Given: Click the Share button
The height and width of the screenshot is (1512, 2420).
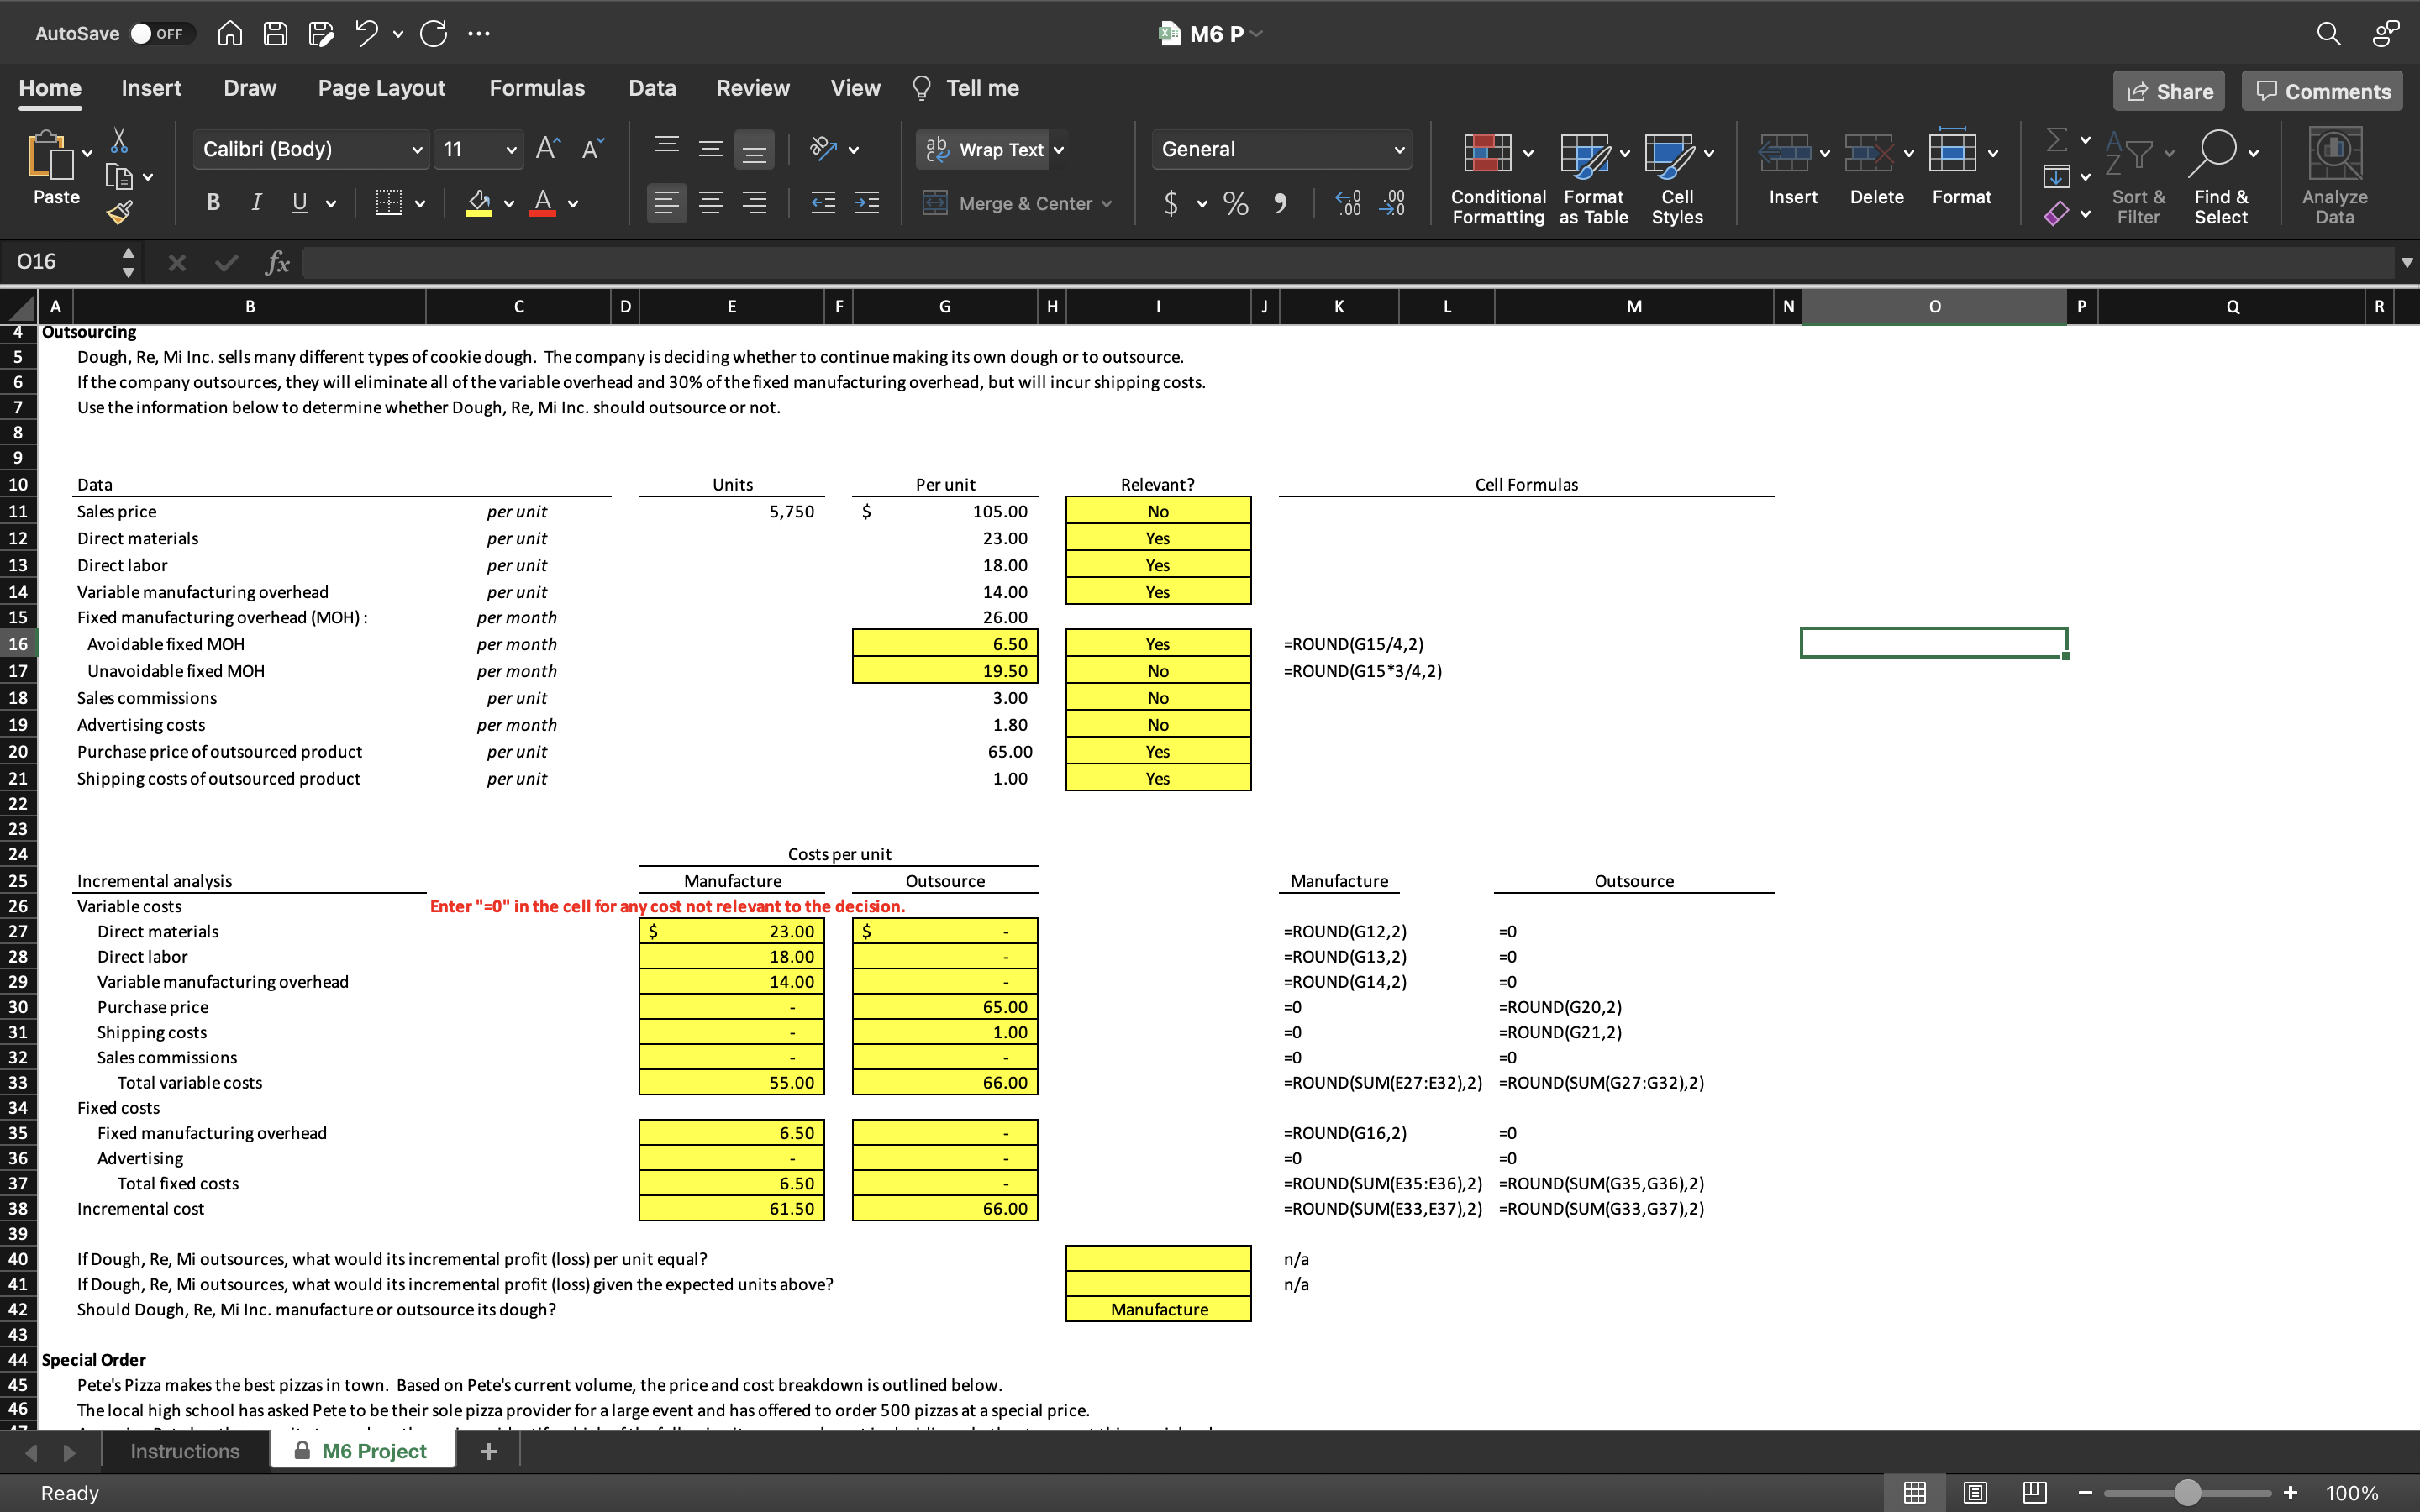Looking at the screenshot, I should [2169, 91].
